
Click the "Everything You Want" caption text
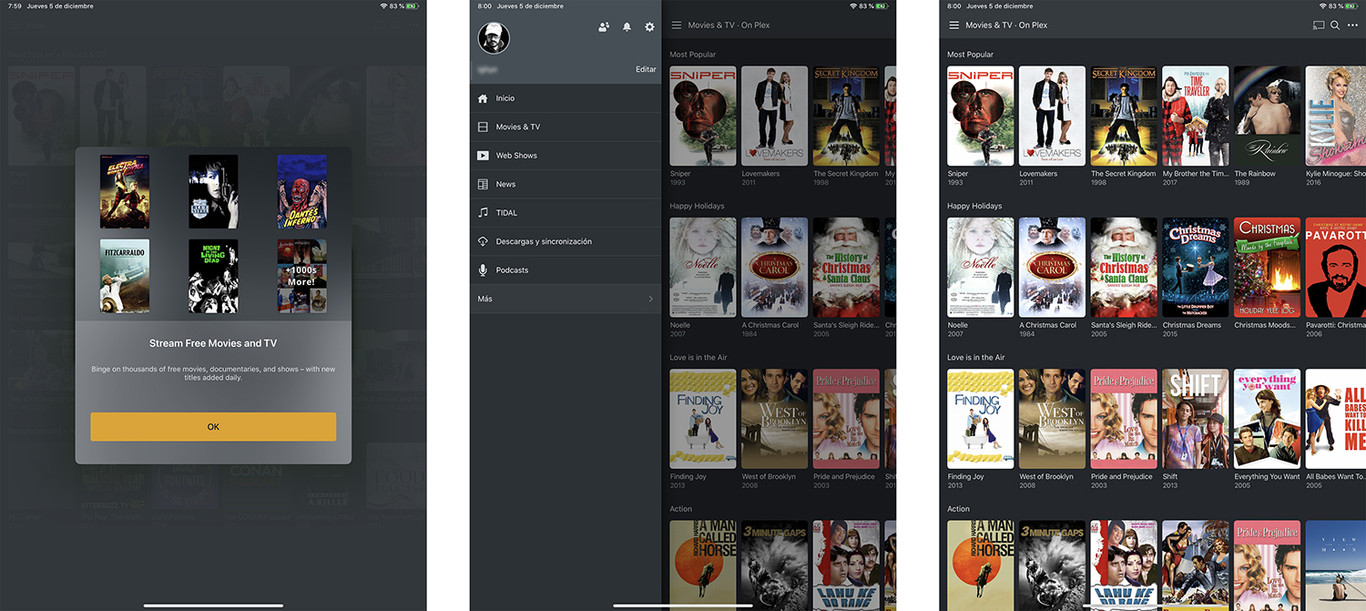coord(1267,477)
